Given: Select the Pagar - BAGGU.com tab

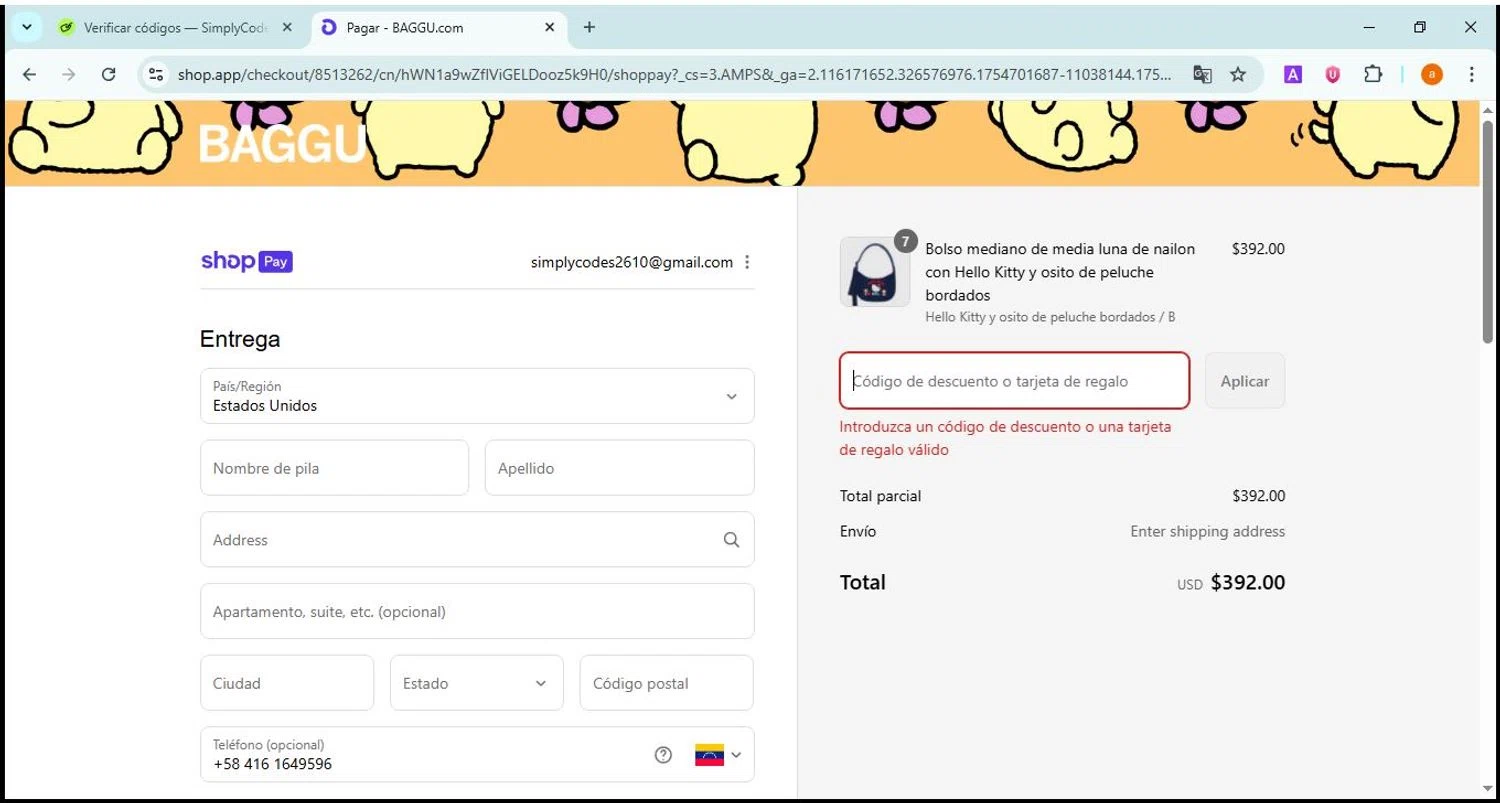Looking at the screenshot, I should click(x=438, y=28).
